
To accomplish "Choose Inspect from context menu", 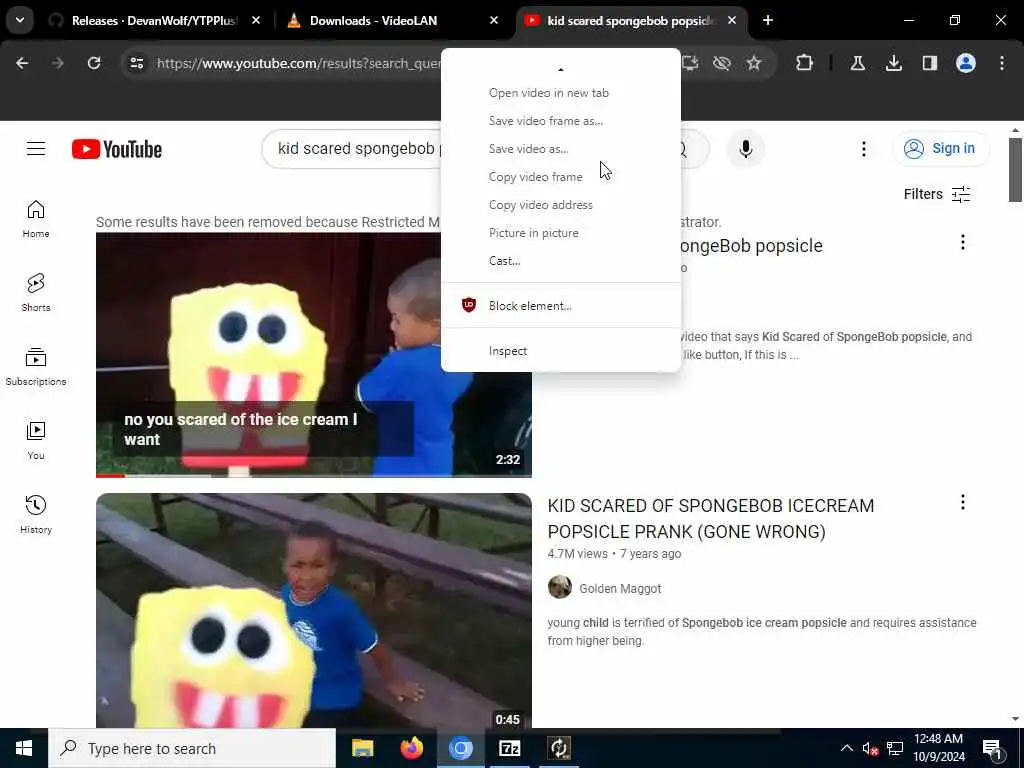I will pos(560,351).
